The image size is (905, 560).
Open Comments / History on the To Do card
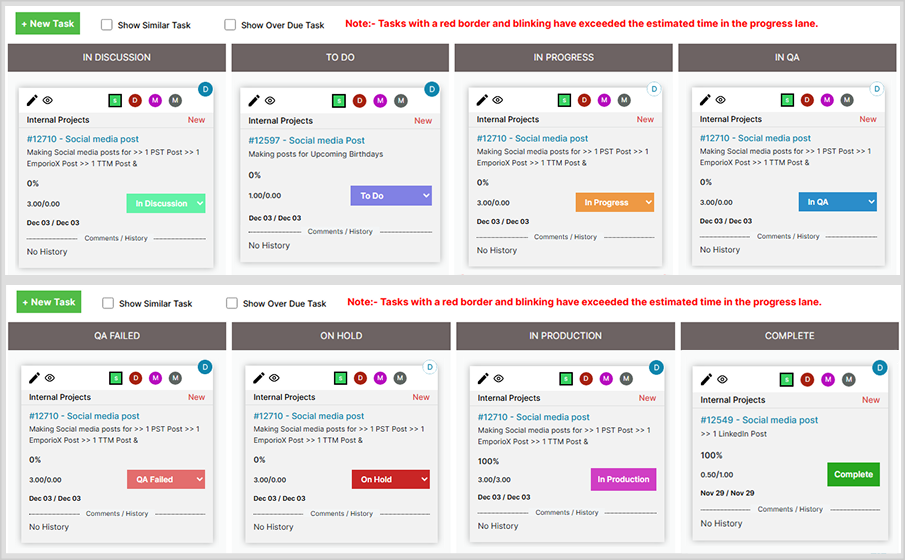click(x=340, y=232)
